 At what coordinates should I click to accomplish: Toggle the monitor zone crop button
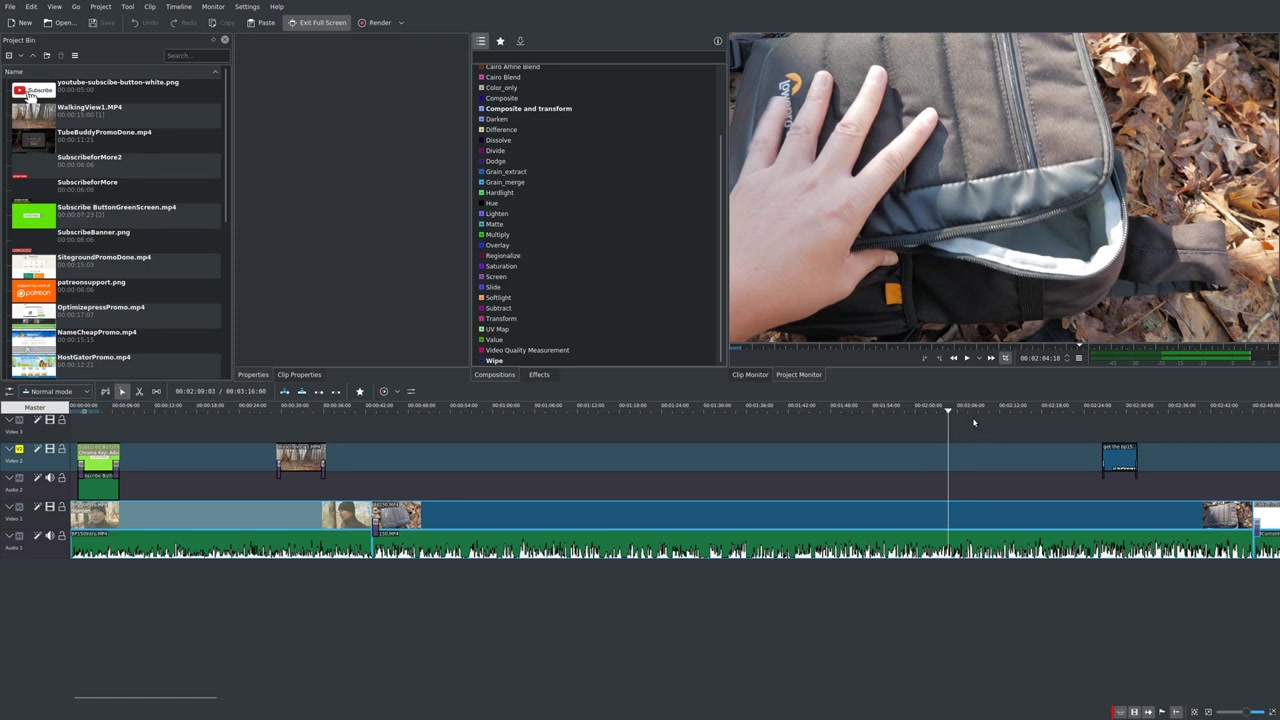click(x=1006, y=358)
